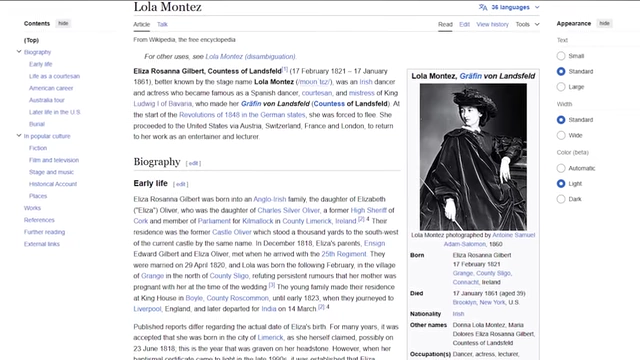Image resolution: width=640 pixels, height=360 pixels.
Task: Jump to (Top) in Contents
Action: point(31,40)
